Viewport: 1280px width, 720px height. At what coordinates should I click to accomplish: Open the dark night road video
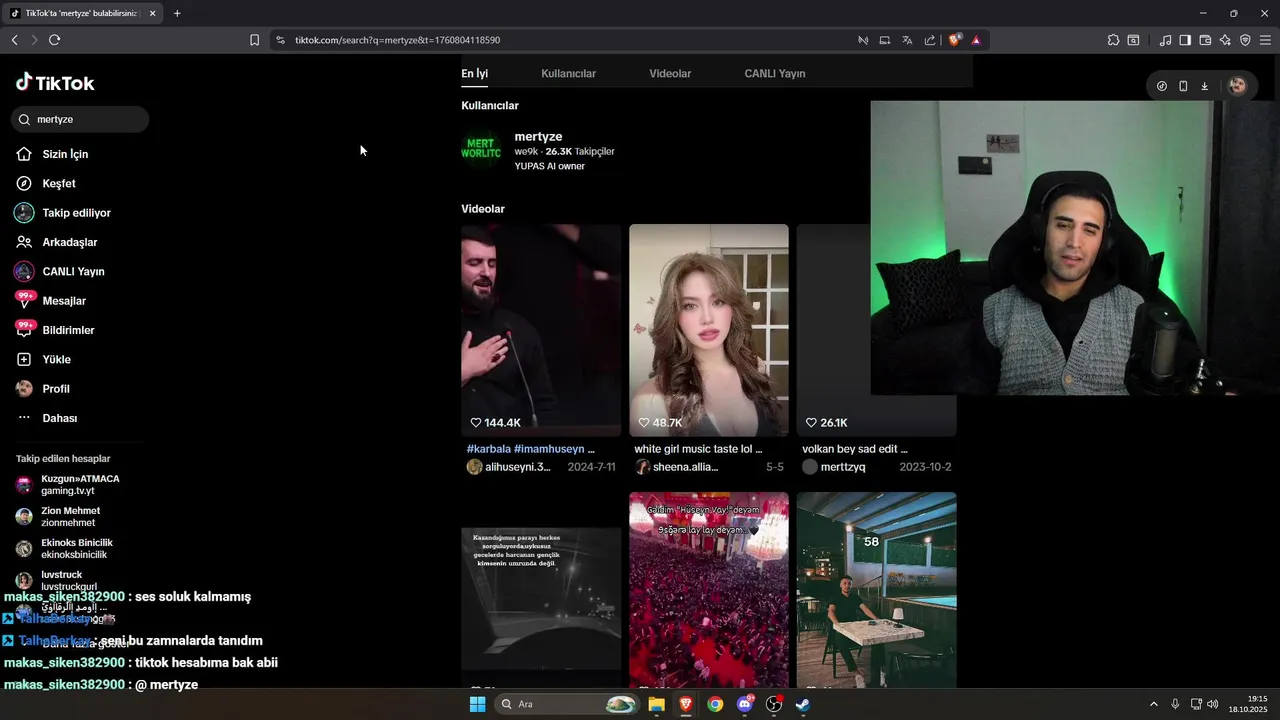pyautogui.click(x=541, y=600)
